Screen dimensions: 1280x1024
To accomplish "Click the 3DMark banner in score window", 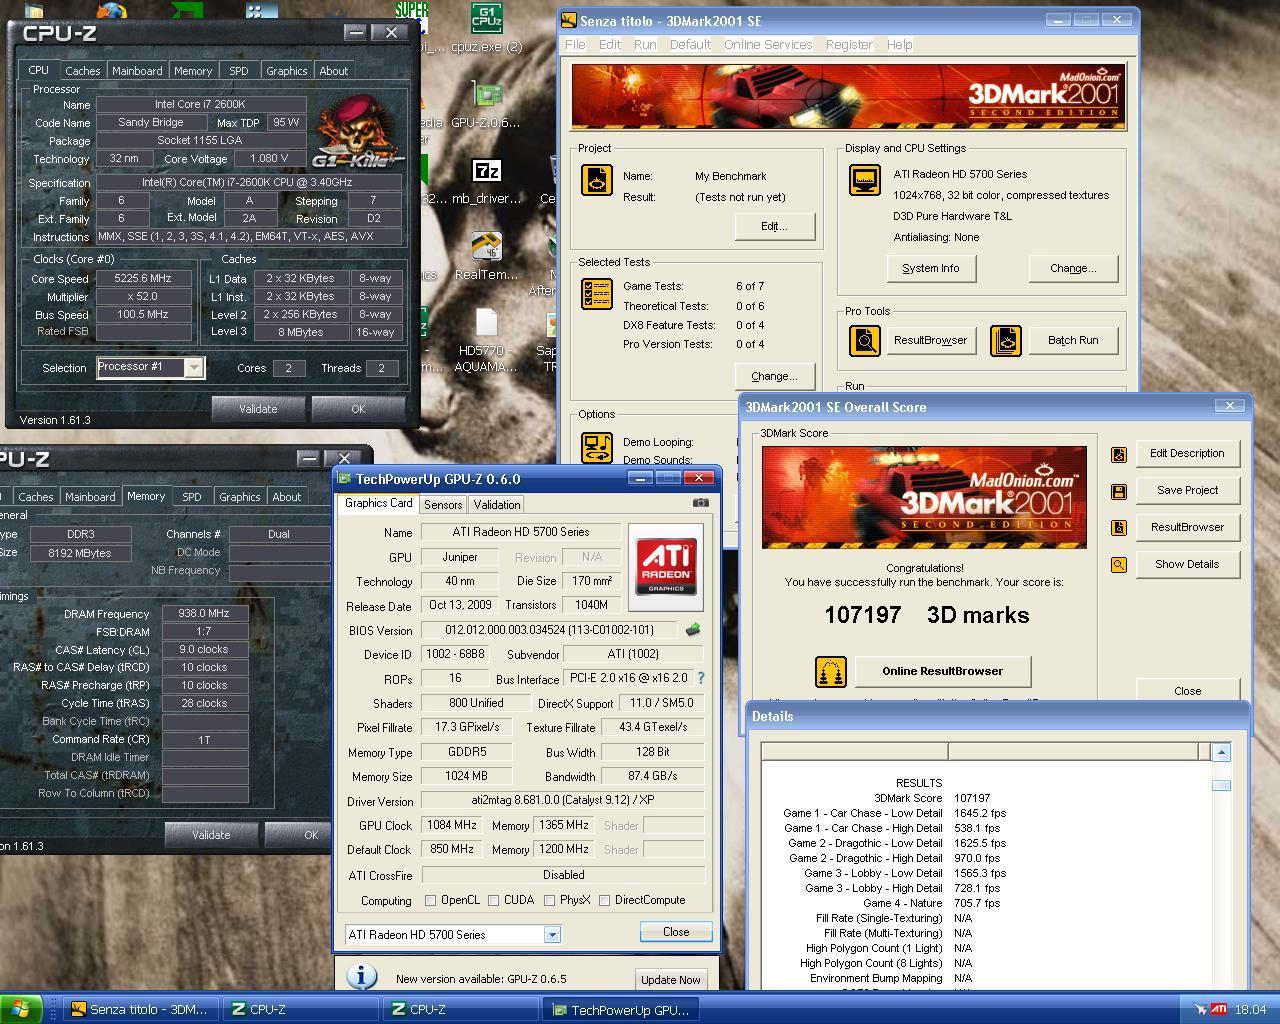I will [924, 497].
